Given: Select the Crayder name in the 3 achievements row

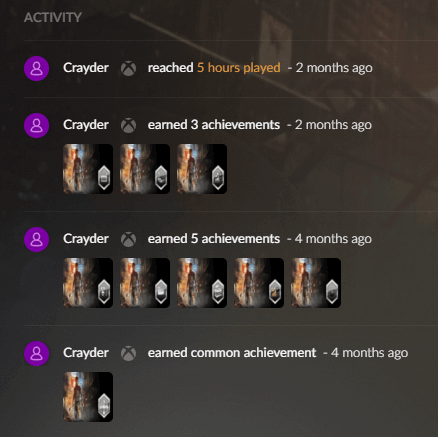Looking at the screenshot, I should tap(86, 125).
